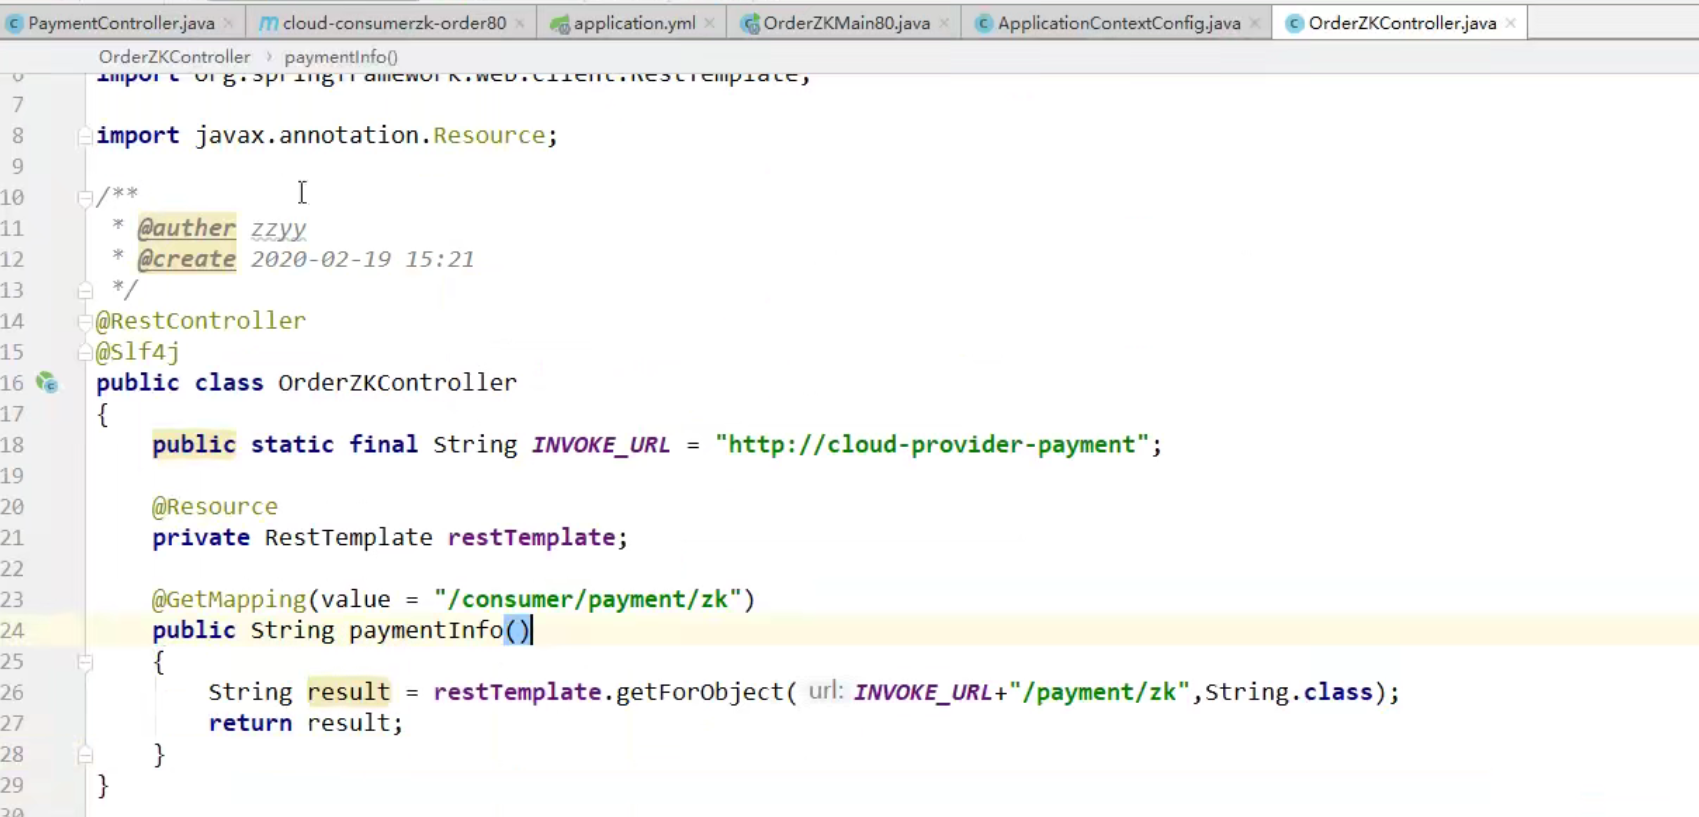Click the "/payment/zk" string on line 26
This screenshot has height=817, width=1699.
coord(1099,693)
